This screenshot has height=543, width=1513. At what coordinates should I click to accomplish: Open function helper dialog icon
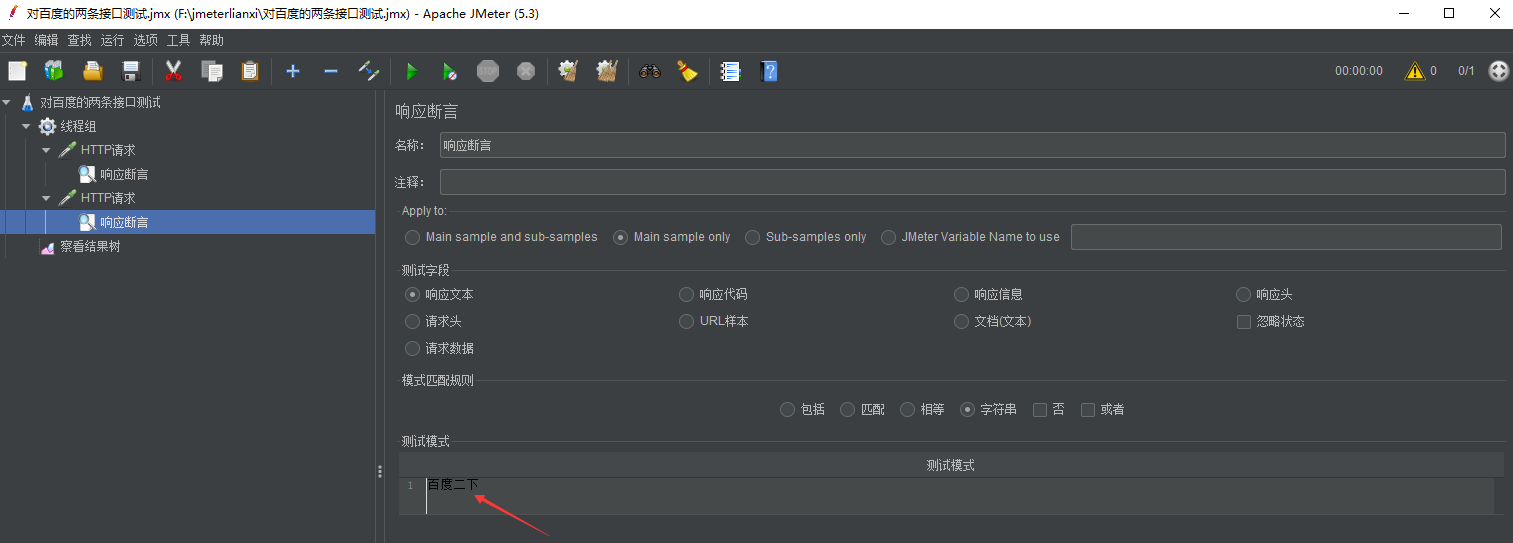(x=730, y=71)
